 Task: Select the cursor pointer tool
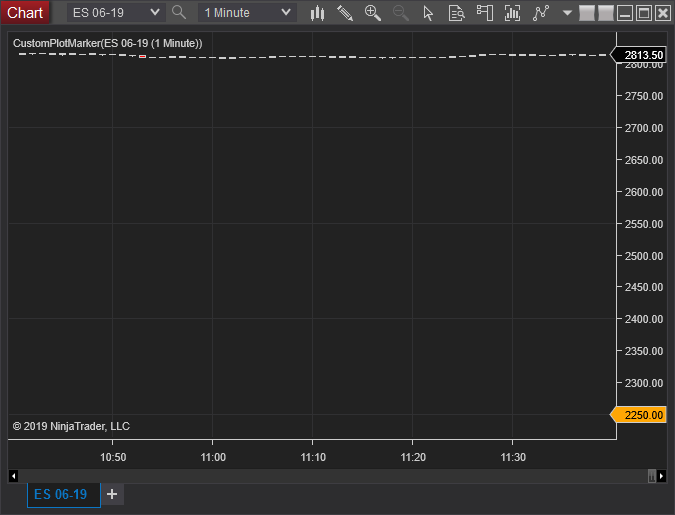click(428, 13)
